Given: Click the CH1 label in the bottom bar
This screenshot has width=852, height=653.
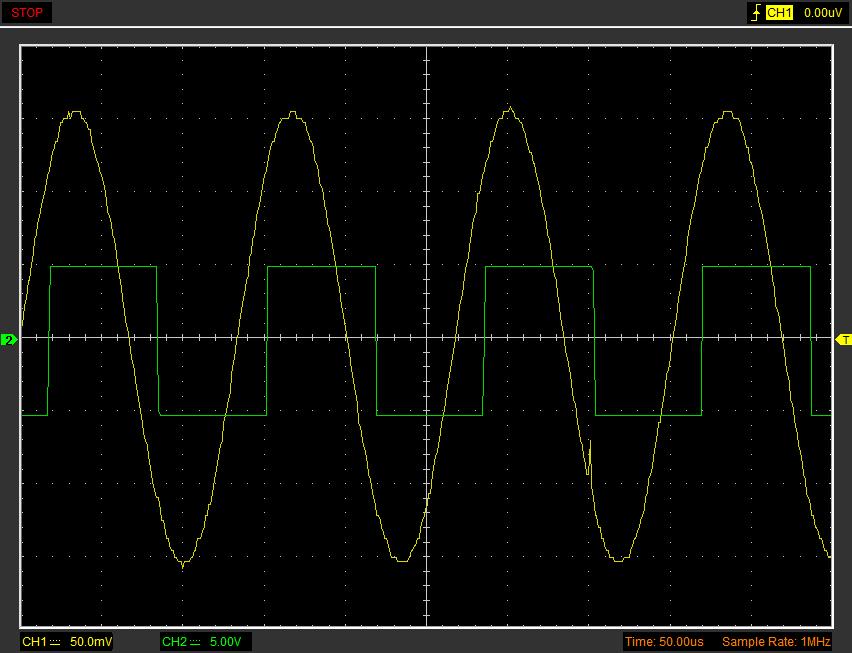Looking at the screenshot, I should 34,641.
